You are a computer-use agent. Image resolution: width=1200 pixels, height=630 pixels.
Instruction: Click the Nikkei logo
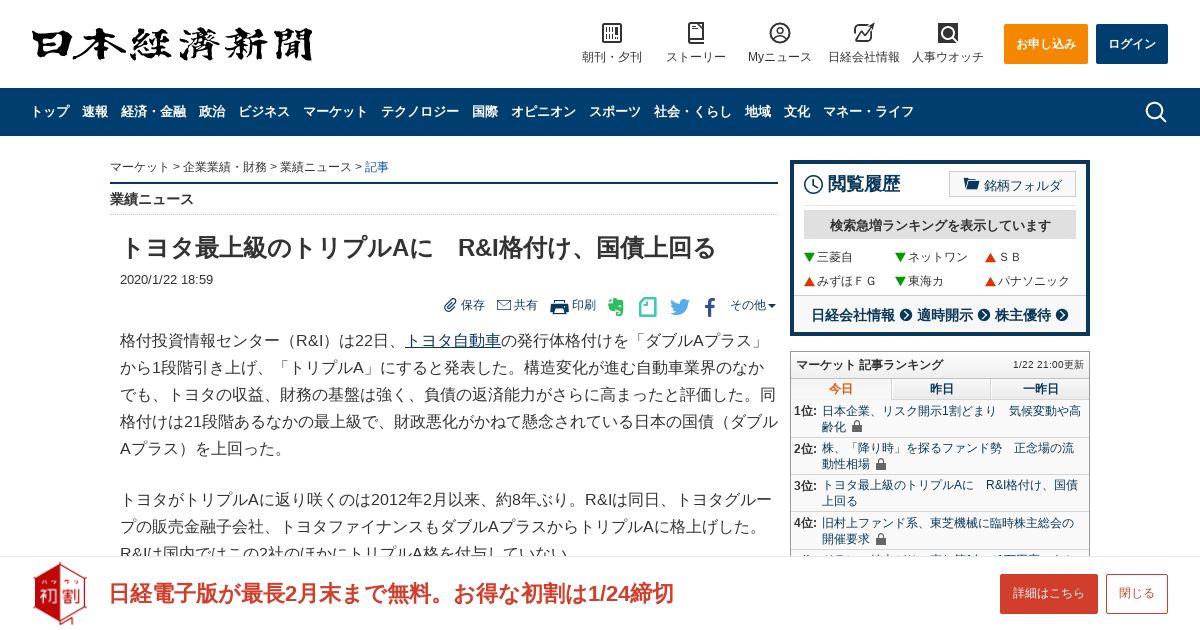click(x=172, y=44)
